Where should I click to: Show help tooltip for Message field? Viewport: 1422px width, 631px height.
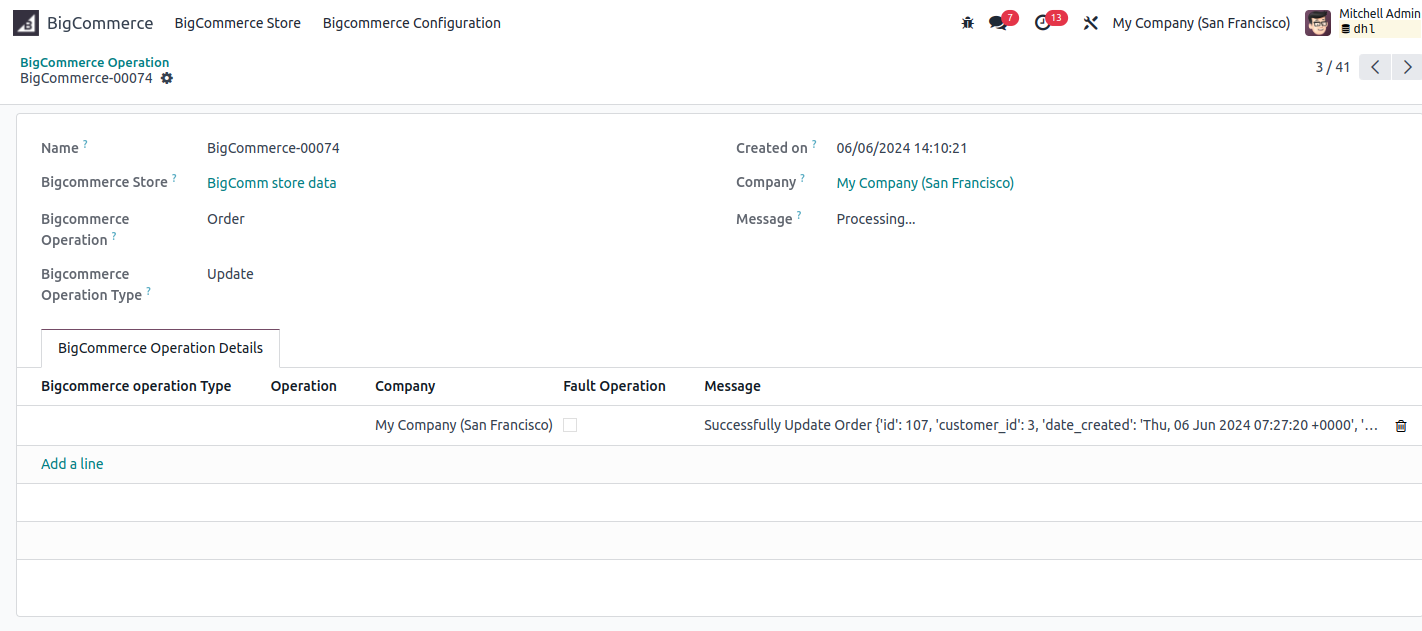pyautogui.click(x=799, y=215)
